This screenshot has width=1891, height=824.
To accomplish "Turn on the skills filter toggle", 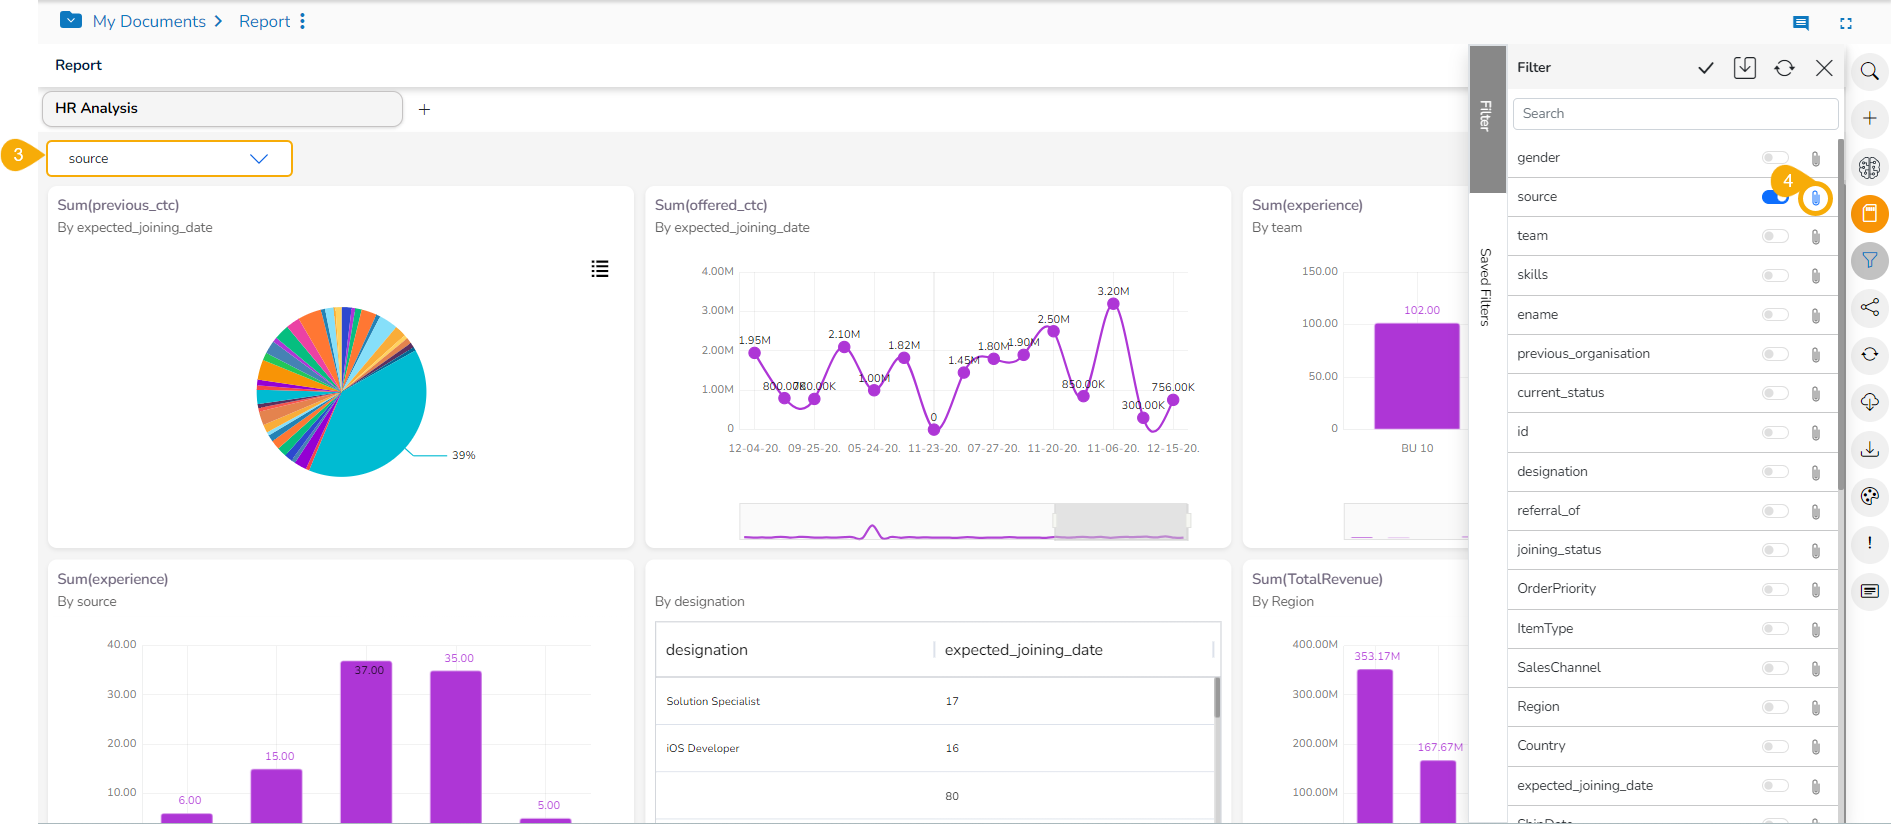I will coord(1775,275).
